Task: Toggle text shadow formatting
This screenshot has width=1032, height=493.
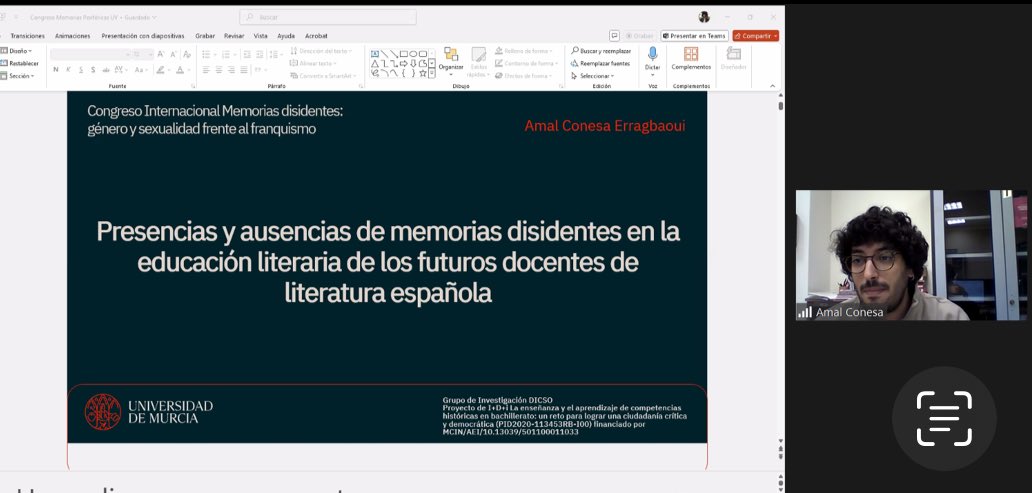Action: click(x=93, y=70)
